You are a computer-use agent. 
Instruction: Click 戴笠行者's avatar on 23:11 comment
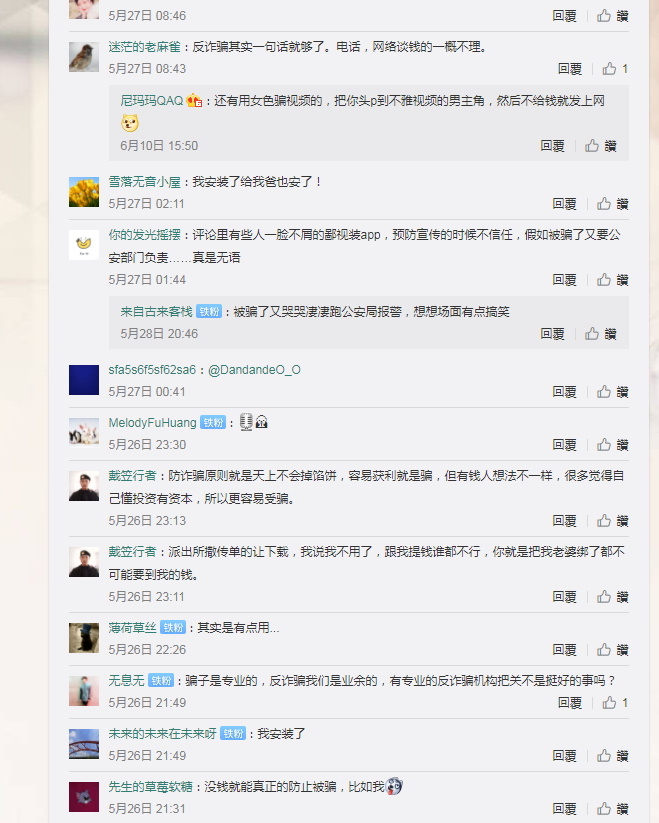point(84,562)
